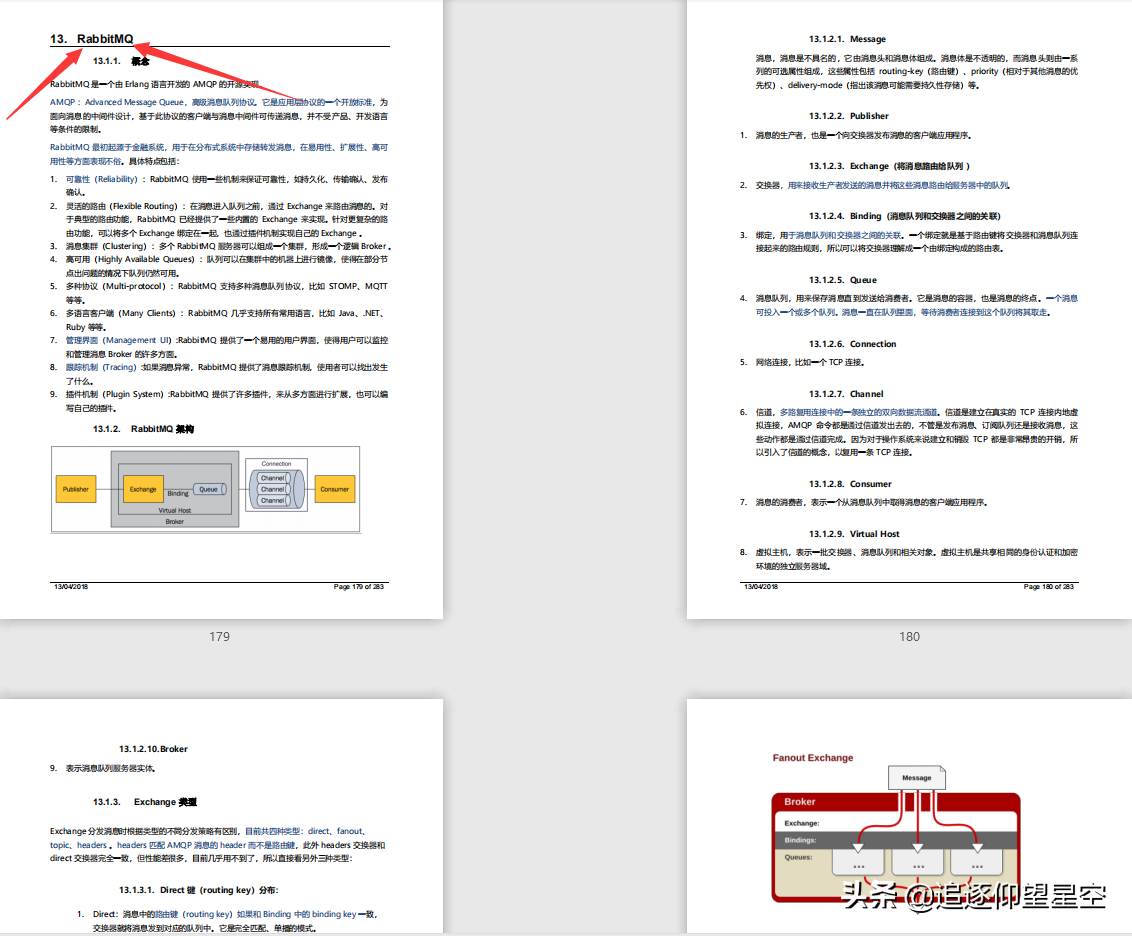Click the page number label '179'
Screen dimensions: 1132x936
click(x=219, y=637)
